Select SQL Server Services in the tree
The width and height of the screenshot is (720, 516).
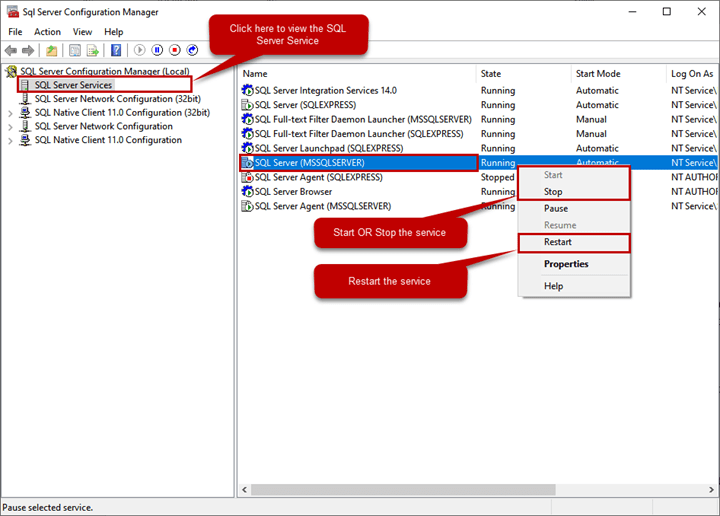73,85
